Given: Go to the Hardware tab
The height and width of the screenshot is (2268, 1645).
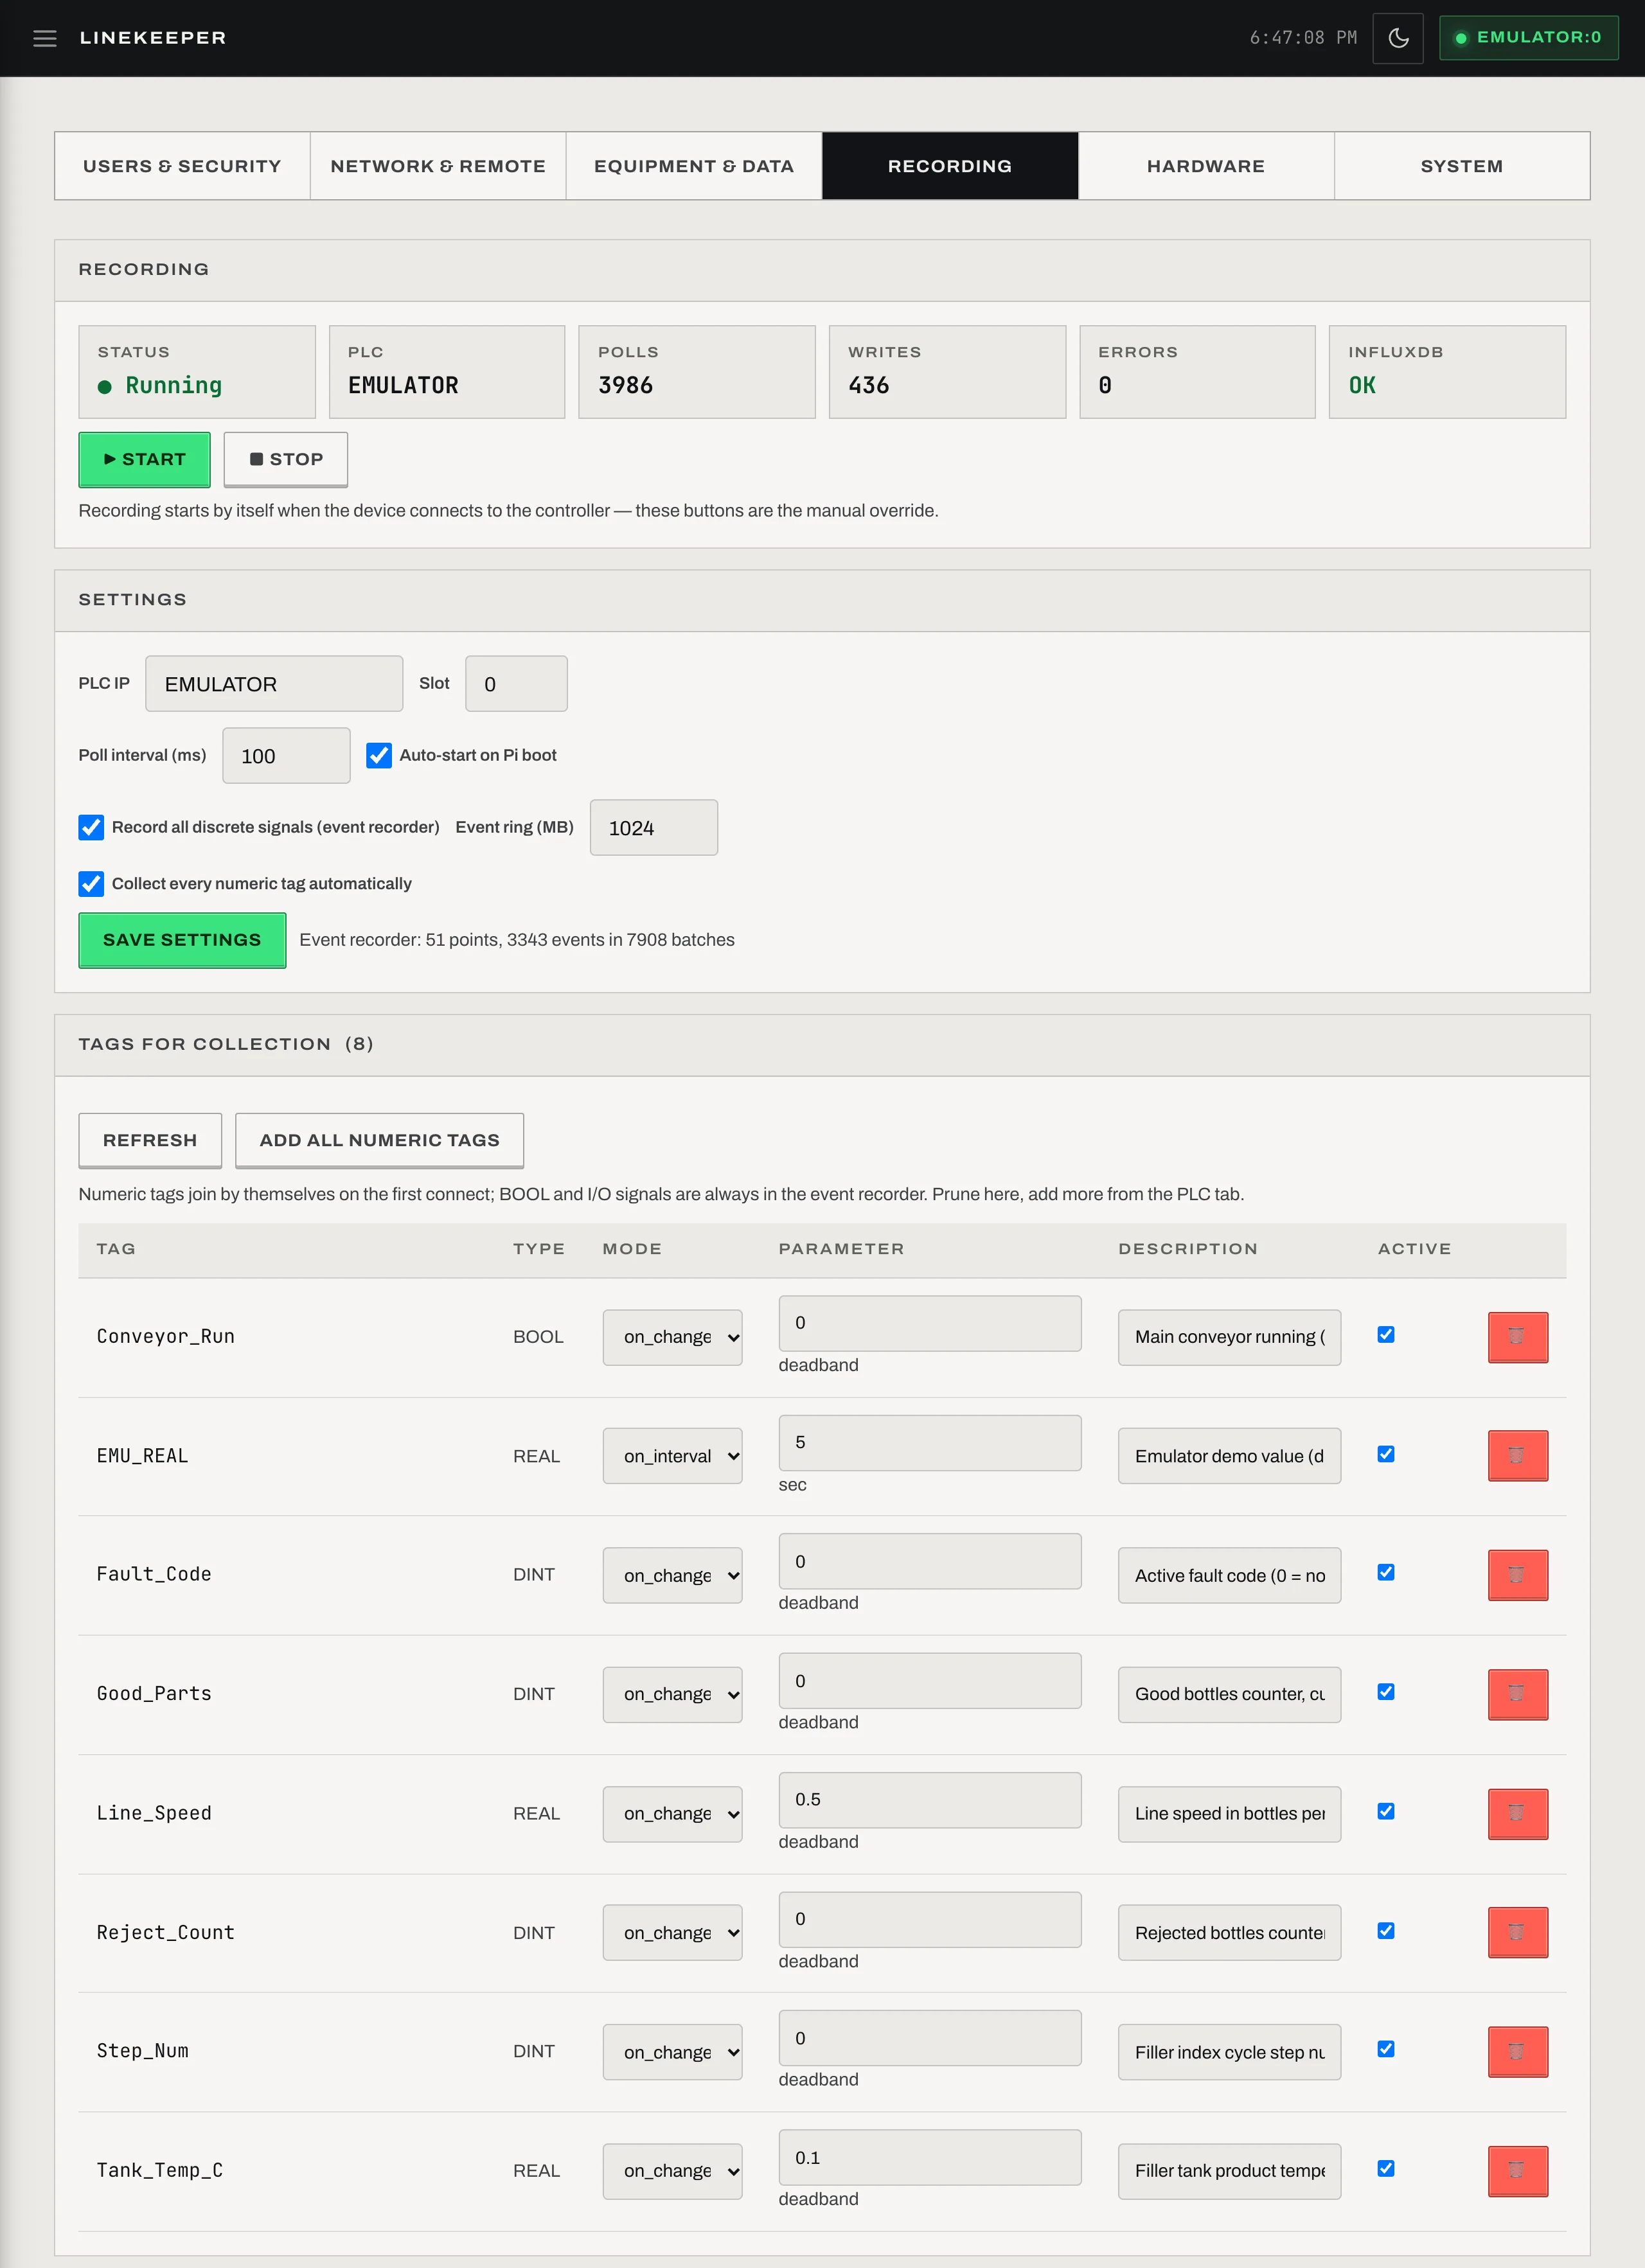Looking at the screenshot, I should [x=1206, y=166].
